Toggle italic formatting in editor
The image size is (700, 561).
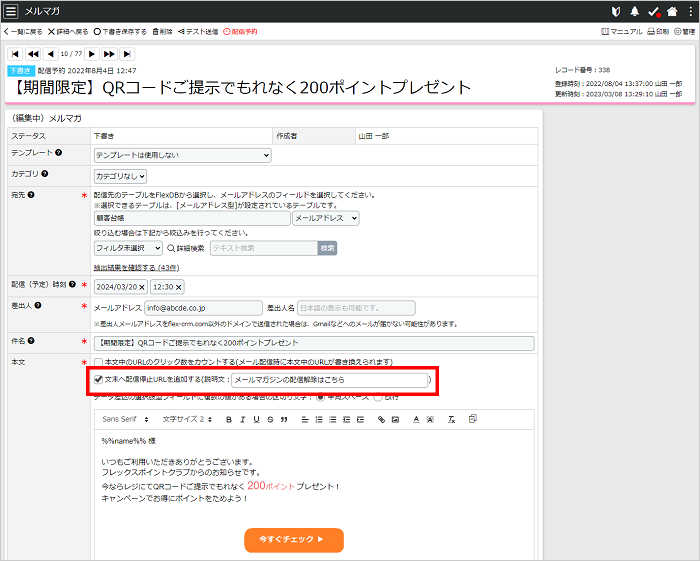(x=242, y=420)
